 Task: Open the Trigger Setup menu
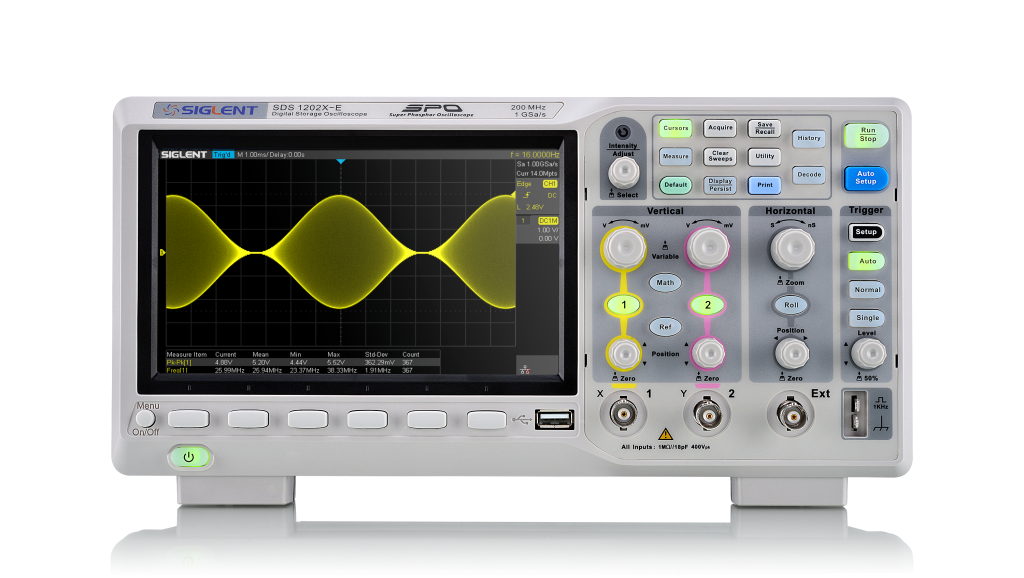click(866, 232)
